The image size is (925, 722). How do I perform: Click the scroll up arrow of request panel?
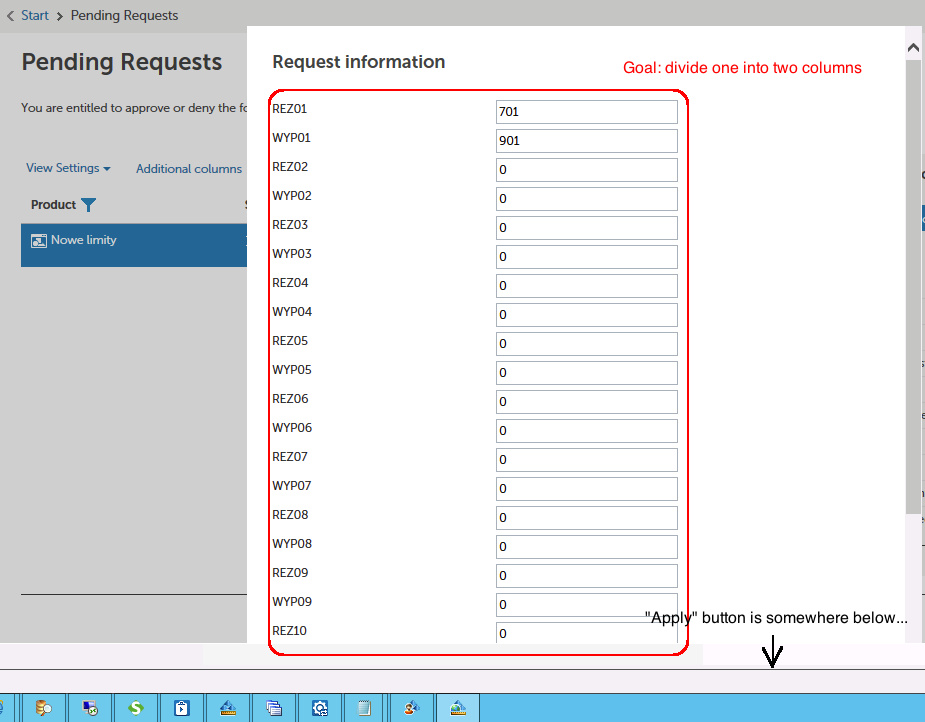click(913, 48)
